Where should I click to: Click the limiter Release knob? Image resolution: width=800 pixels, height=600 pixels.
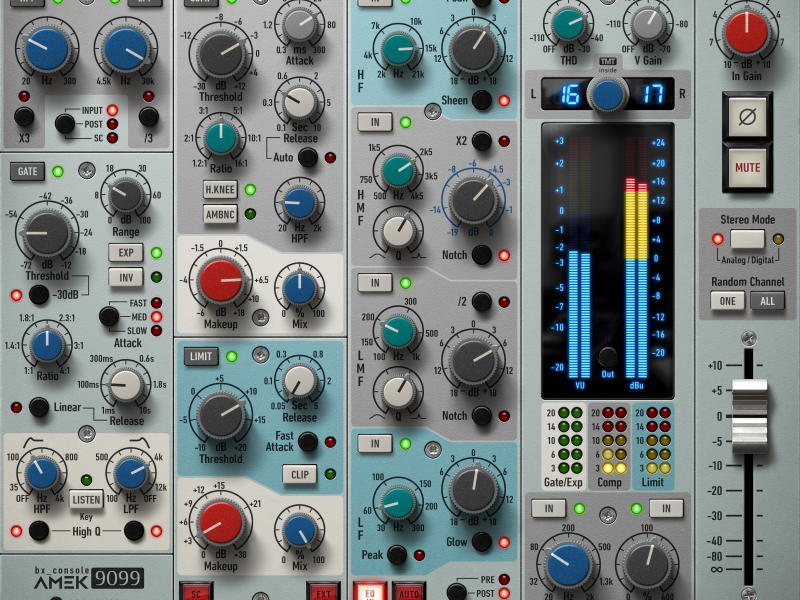(x=299, y=382)
